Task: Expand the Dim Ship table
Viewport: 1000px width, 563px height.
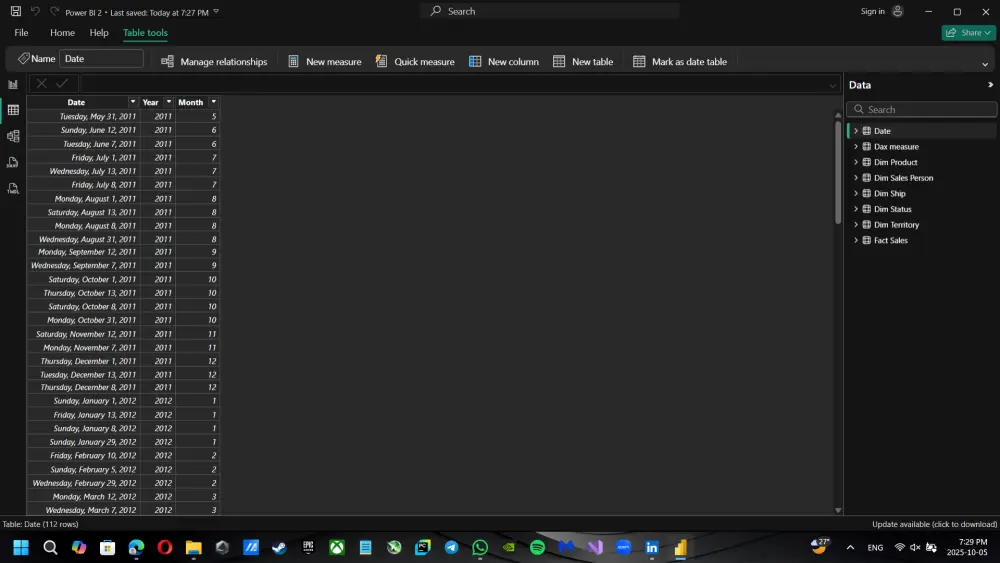Action: click(x=856, y=193)
